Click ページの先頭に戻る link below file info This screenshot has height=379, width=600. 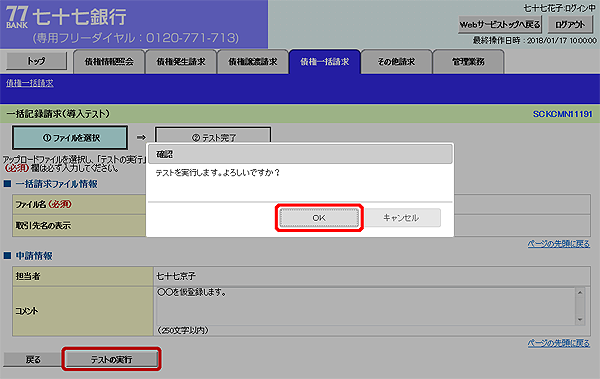click(559, 244)
